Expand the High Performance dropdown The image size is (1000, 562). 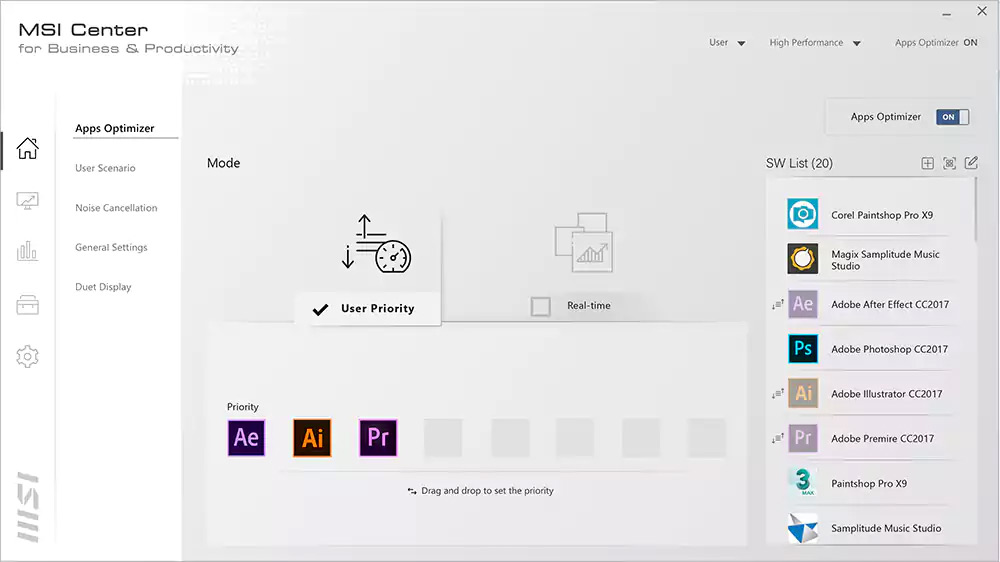[x=813, y=43]
